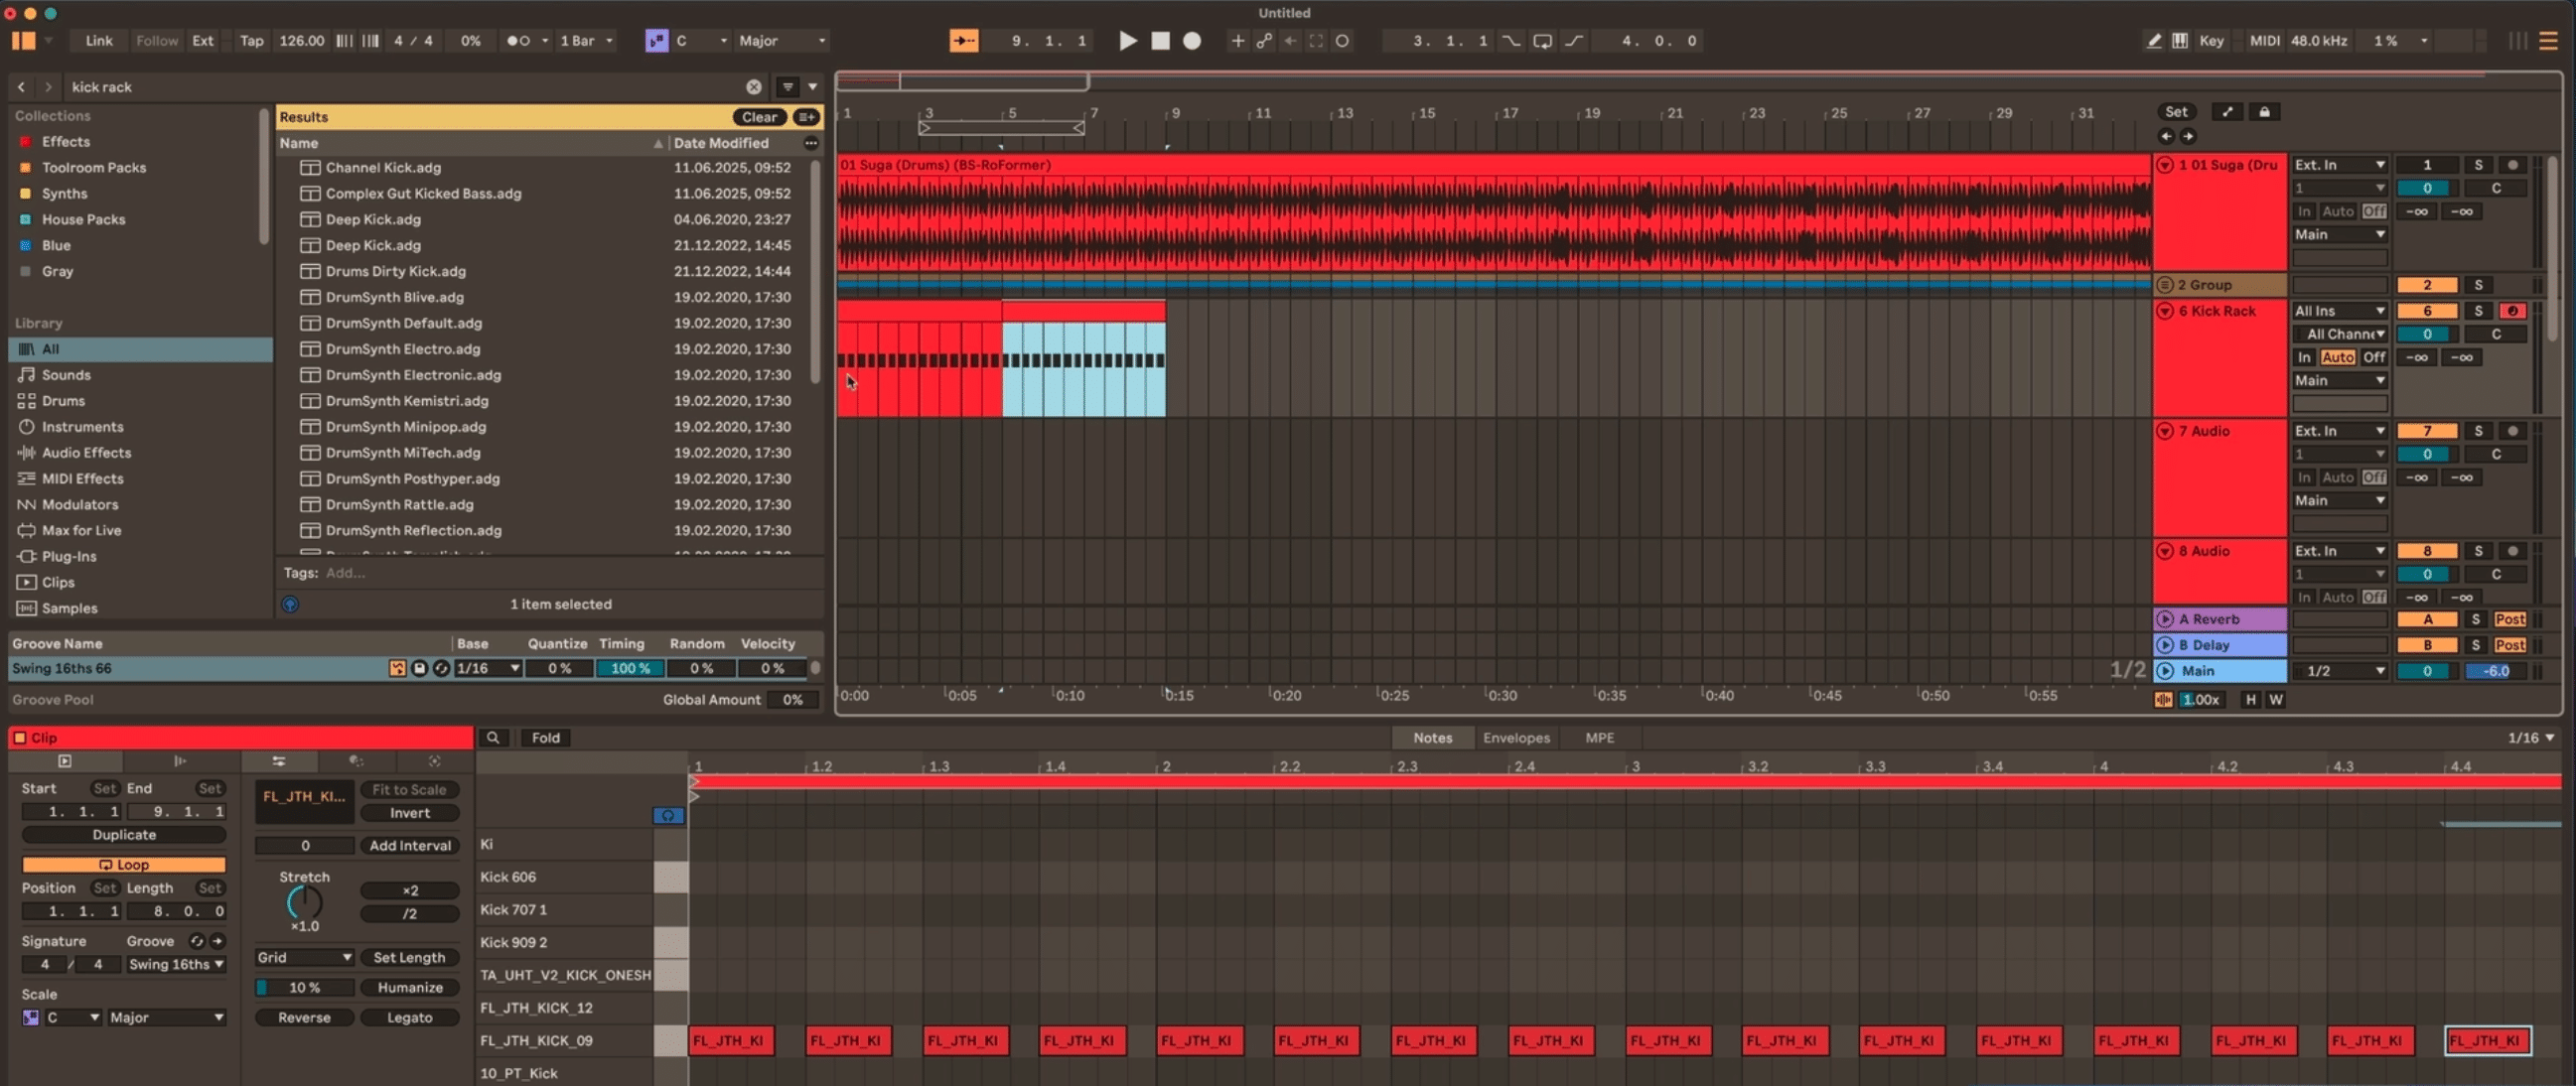Switch to the Envelopes tab
2576x1086 pixels.
click(1517, 737)
